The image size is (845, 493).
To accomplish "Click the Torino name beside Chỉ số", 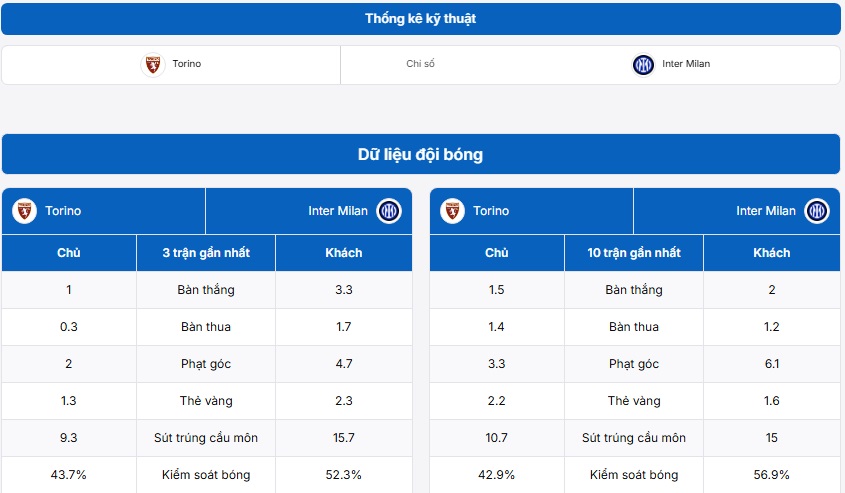I will (x=186, y=64).
